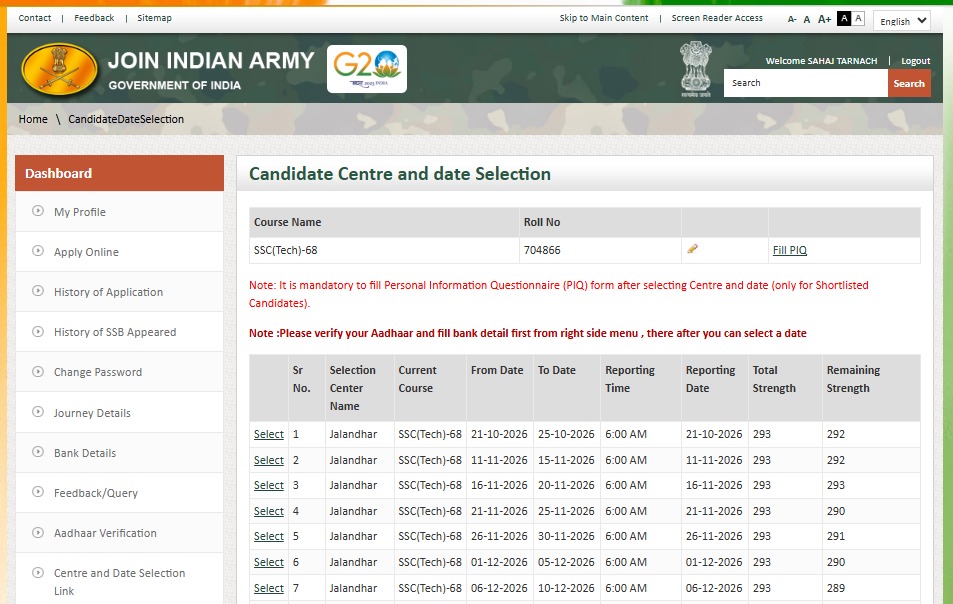Click the JOIN INDIAN ARMY site title

coord(211,61)
